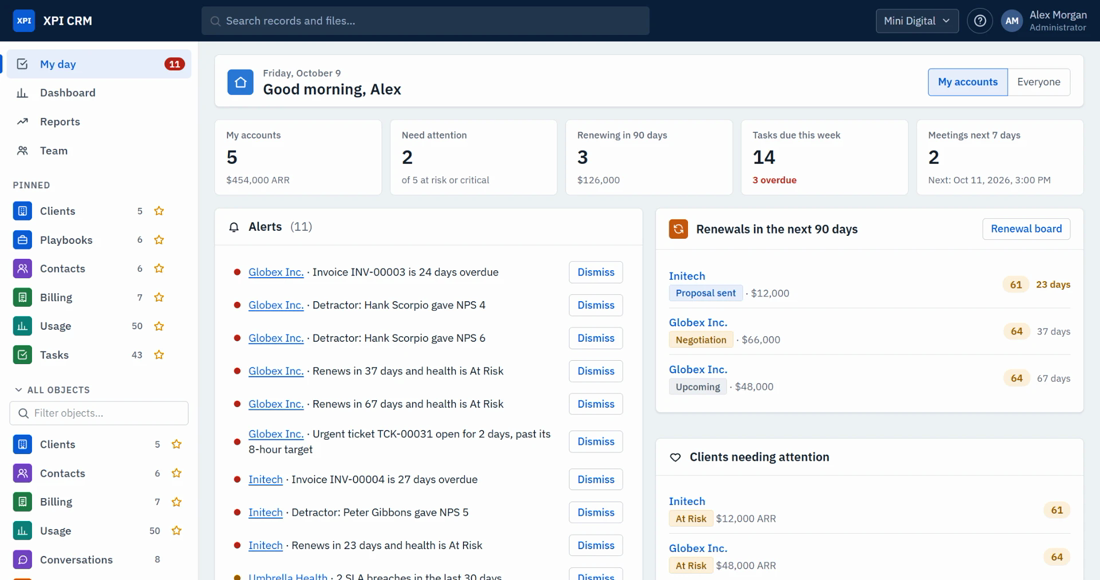The height and width of the screenshot is (580, 1100).
Task: Click the pinned Contacts people icon
Action: click(22, 269)
